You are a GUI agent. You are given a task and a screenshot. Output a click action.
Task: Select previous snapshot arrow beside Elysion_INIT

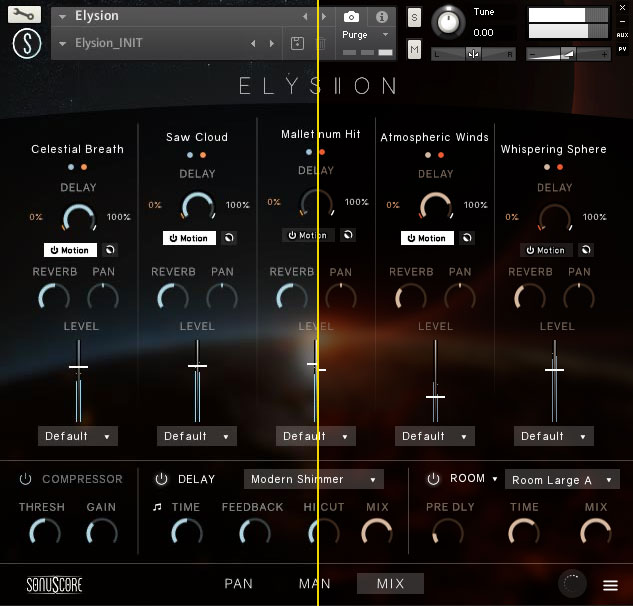coord(253,43)
